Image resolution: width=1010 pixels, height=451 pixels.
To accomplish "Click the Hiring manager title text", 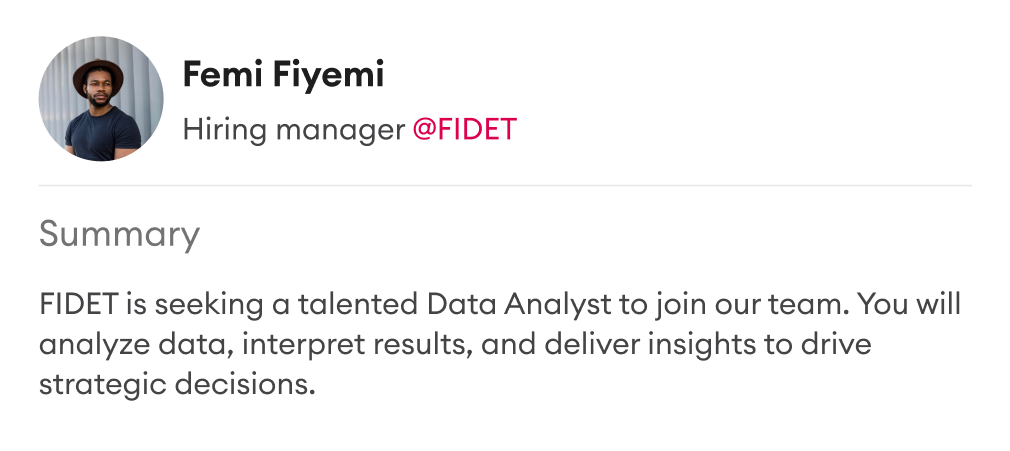I will [294, 131].
